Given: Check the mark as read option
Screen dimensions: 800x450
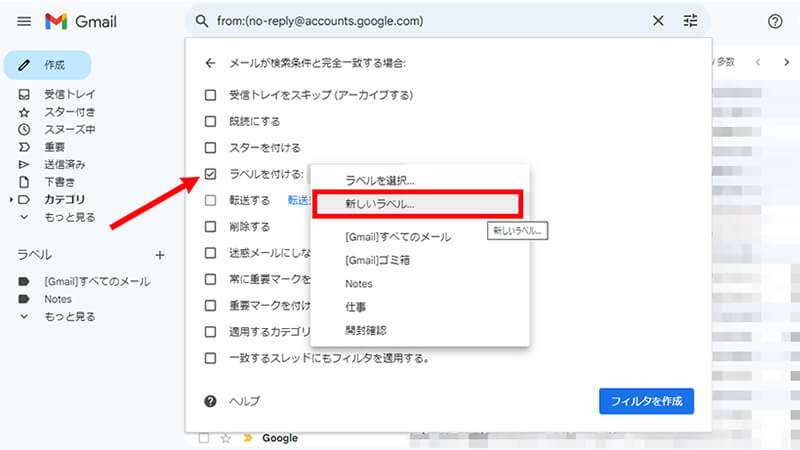Looking at the screenshot, I should 210,121.
